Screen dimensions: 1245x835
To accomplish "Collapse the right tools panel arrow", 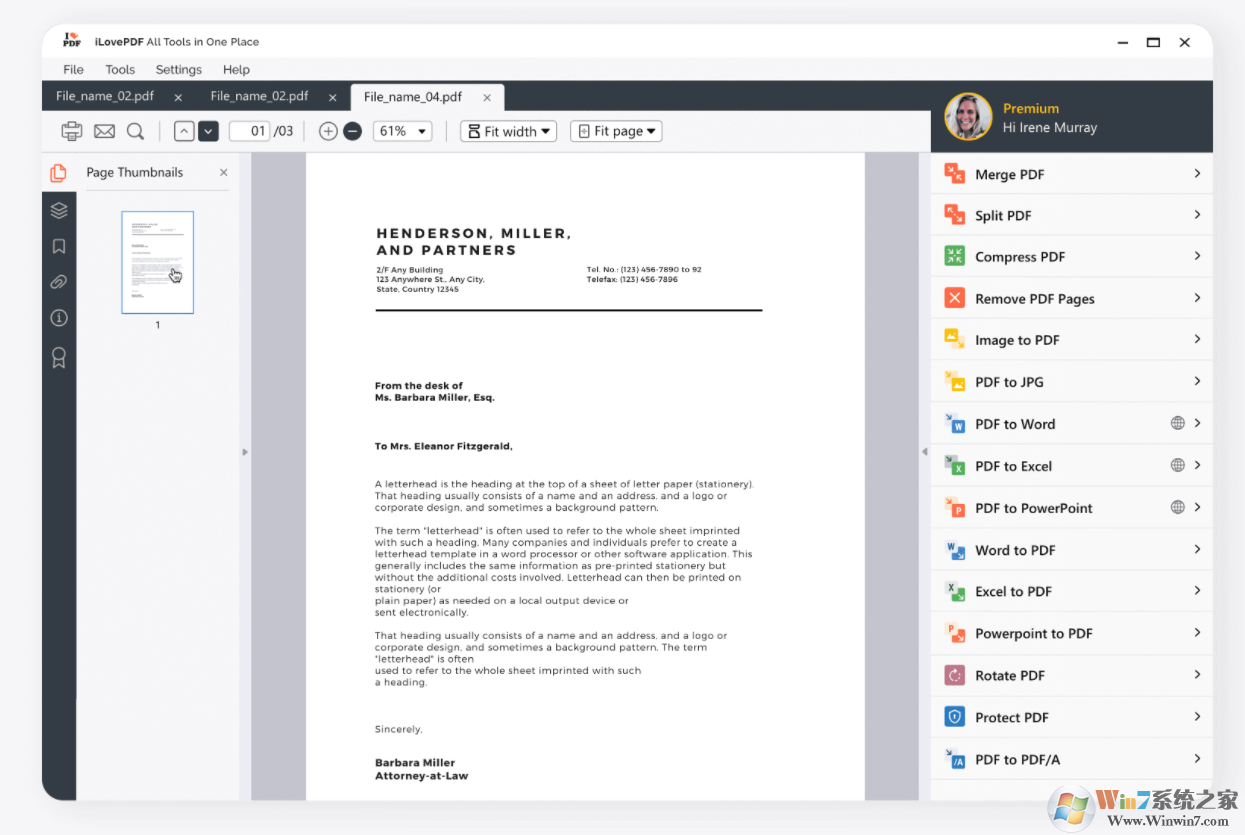I will [x=924, y=452].
